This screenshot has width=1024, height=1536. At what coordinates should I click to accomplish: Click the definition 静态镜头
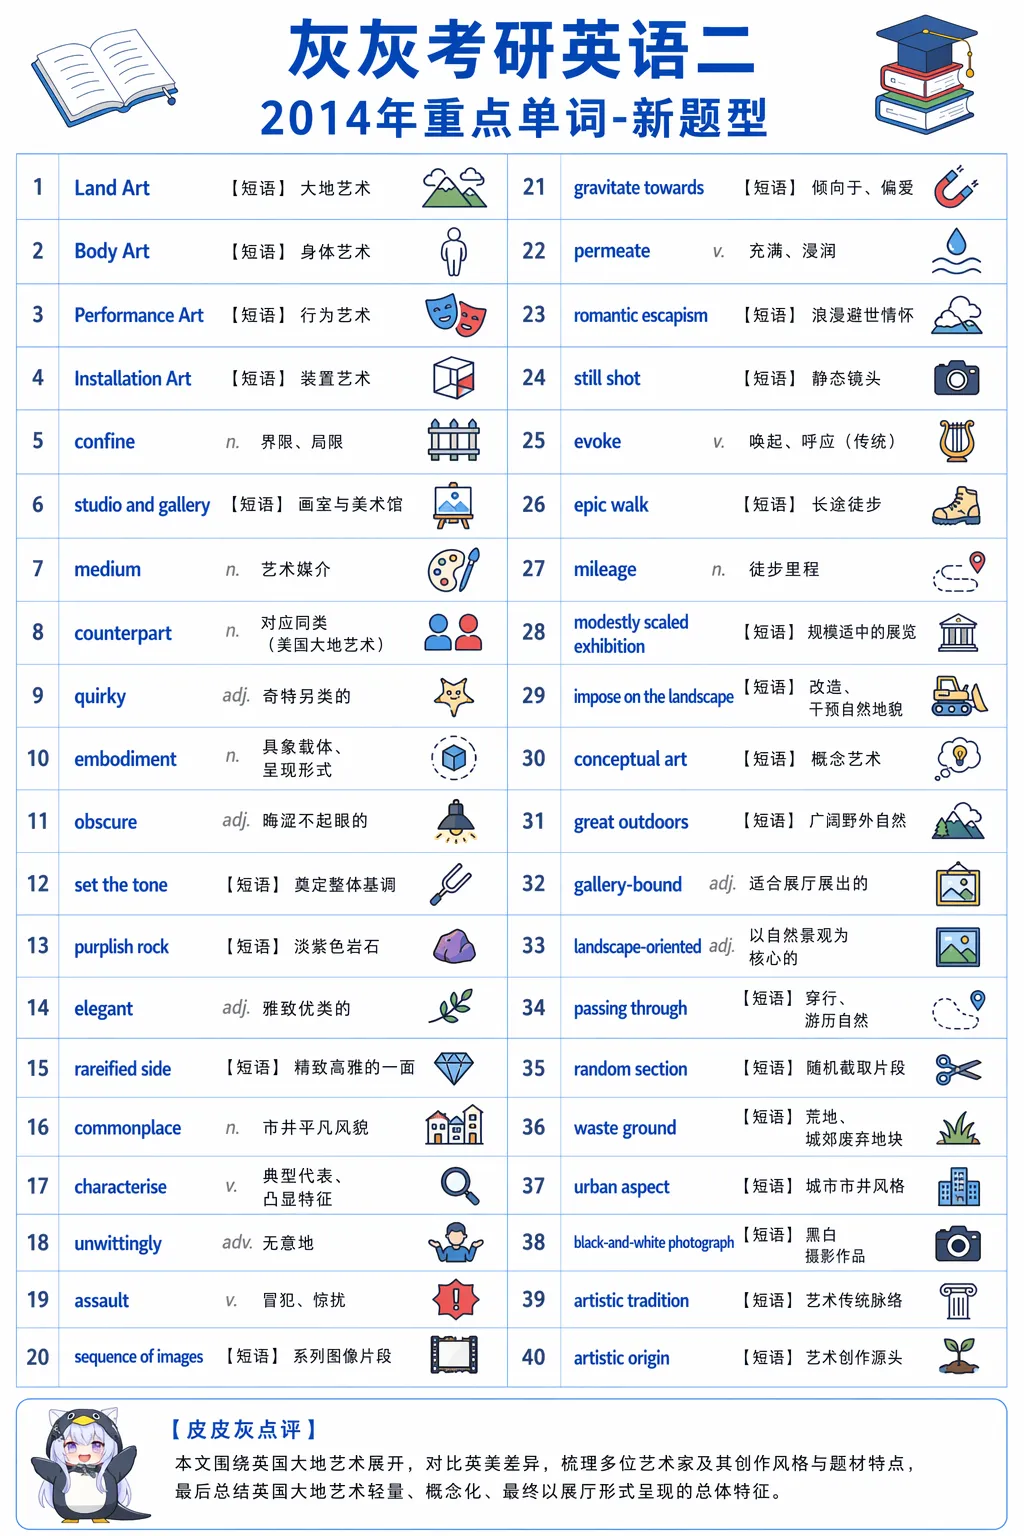tap(846, 378)
